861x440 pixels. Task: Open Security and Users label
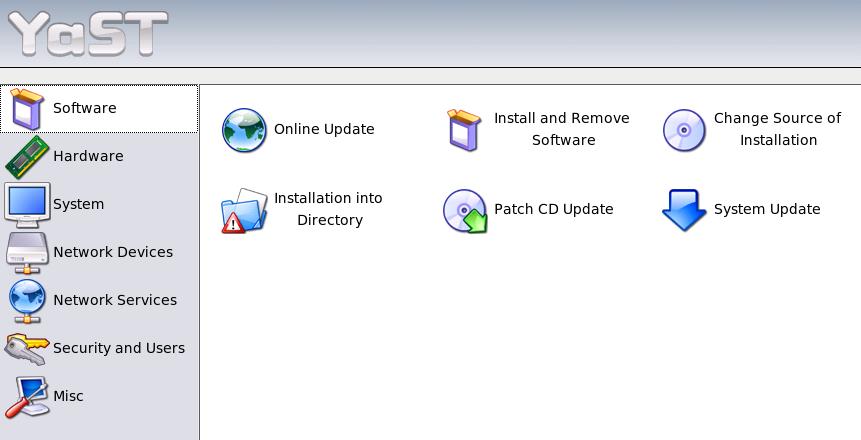tap(119, 348)
